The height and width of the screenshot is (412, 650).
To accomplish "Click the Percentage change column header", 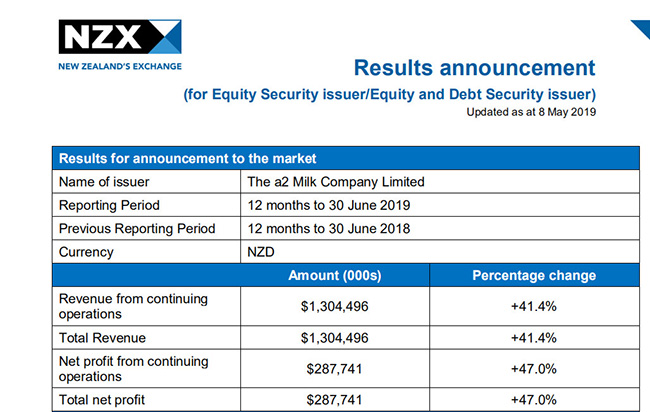I will pos(534,276).
